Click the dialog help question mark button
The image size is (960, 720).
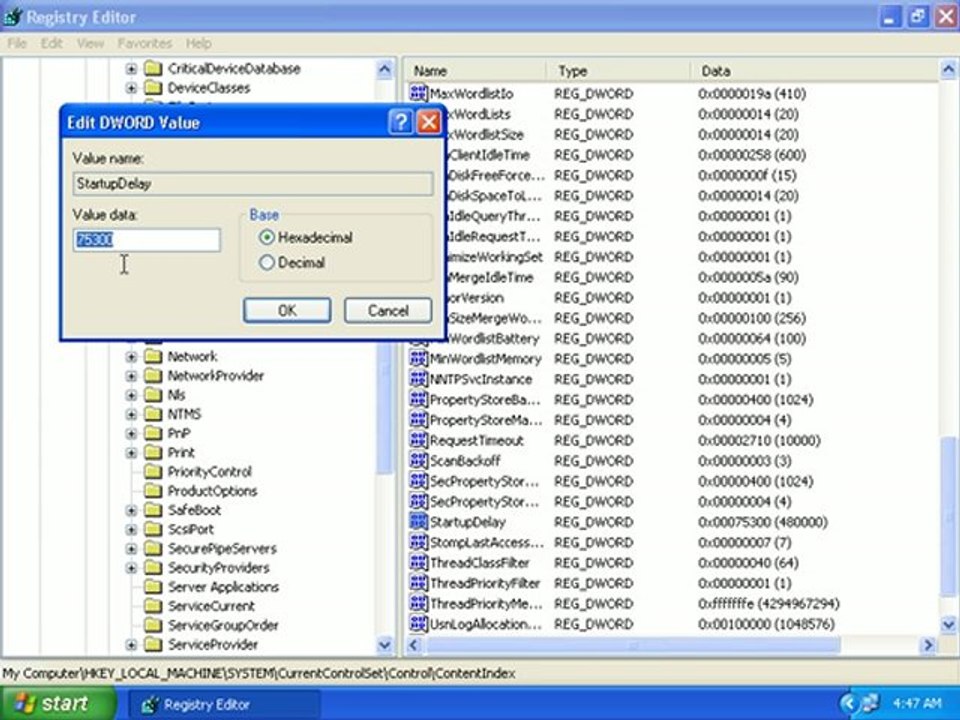click(x=400, y=122)
